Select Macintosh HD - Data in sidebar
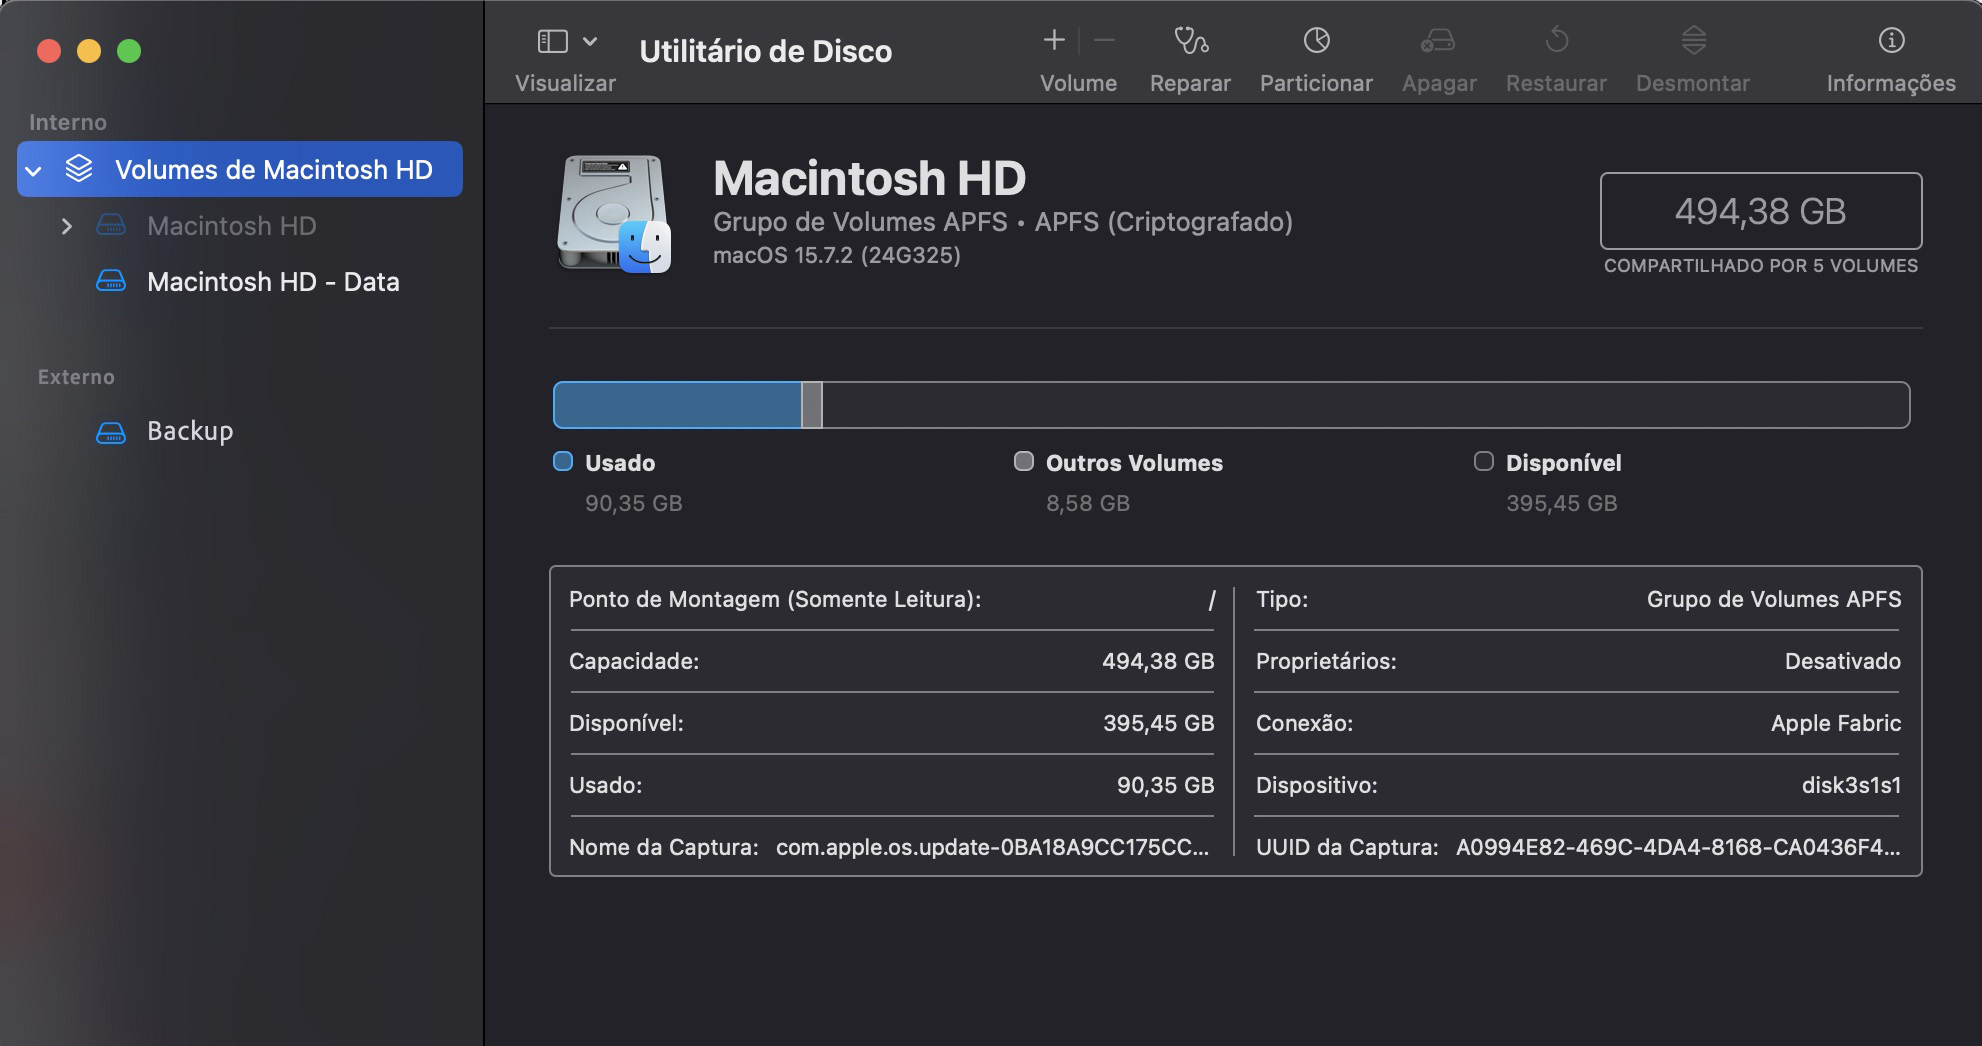1982x1046 pixels. (273, 281)
